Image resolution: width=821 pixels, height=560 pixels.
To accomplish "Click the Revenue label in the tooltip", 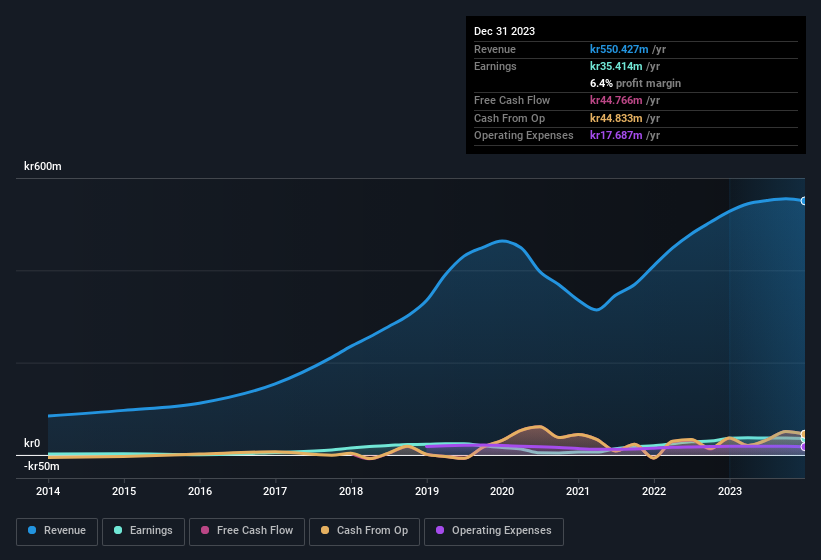I will click(495, 49).
